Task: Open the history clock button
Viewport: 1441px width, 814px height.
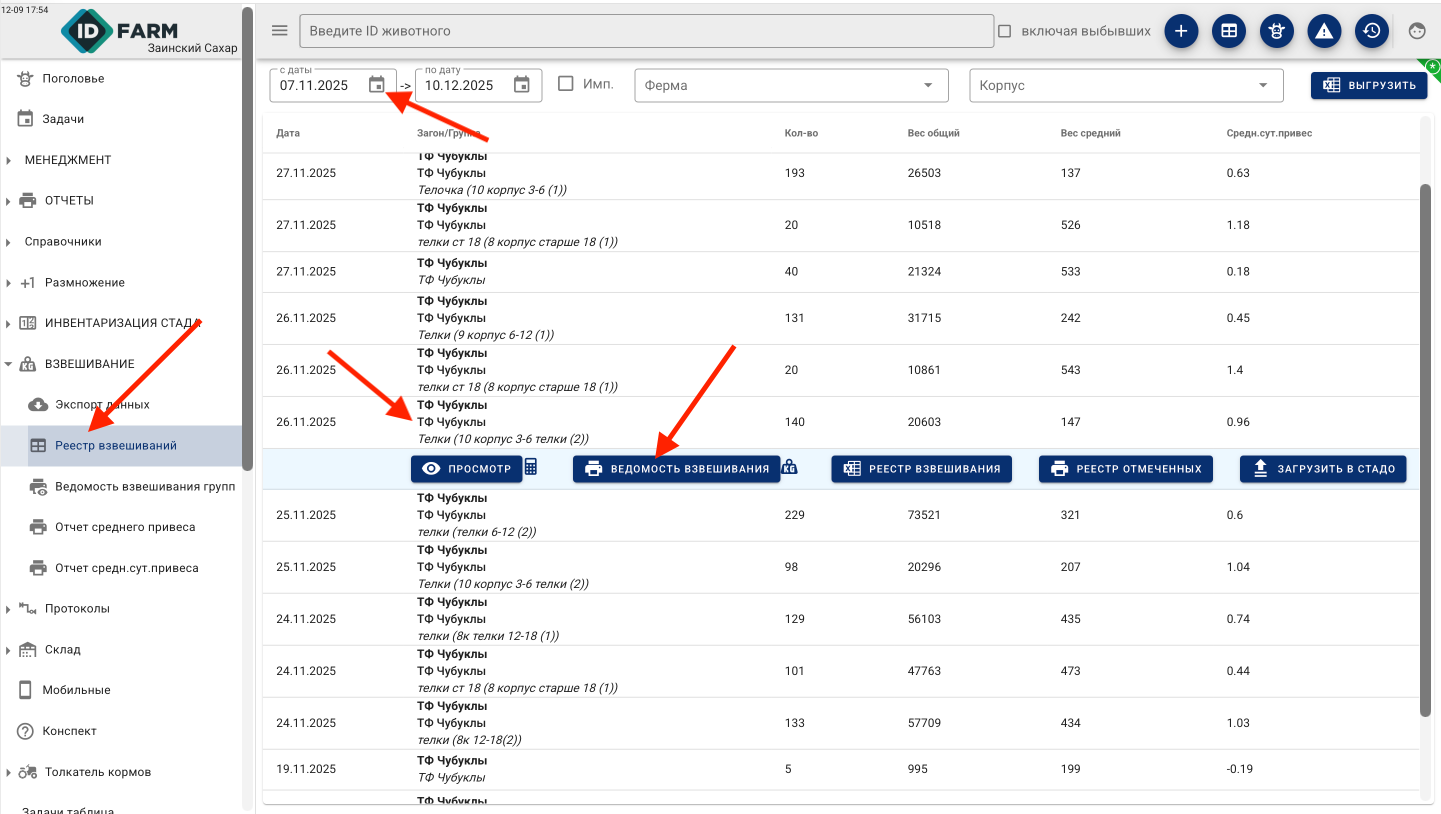Action: pyautogui.click(x=1372, y=31)
